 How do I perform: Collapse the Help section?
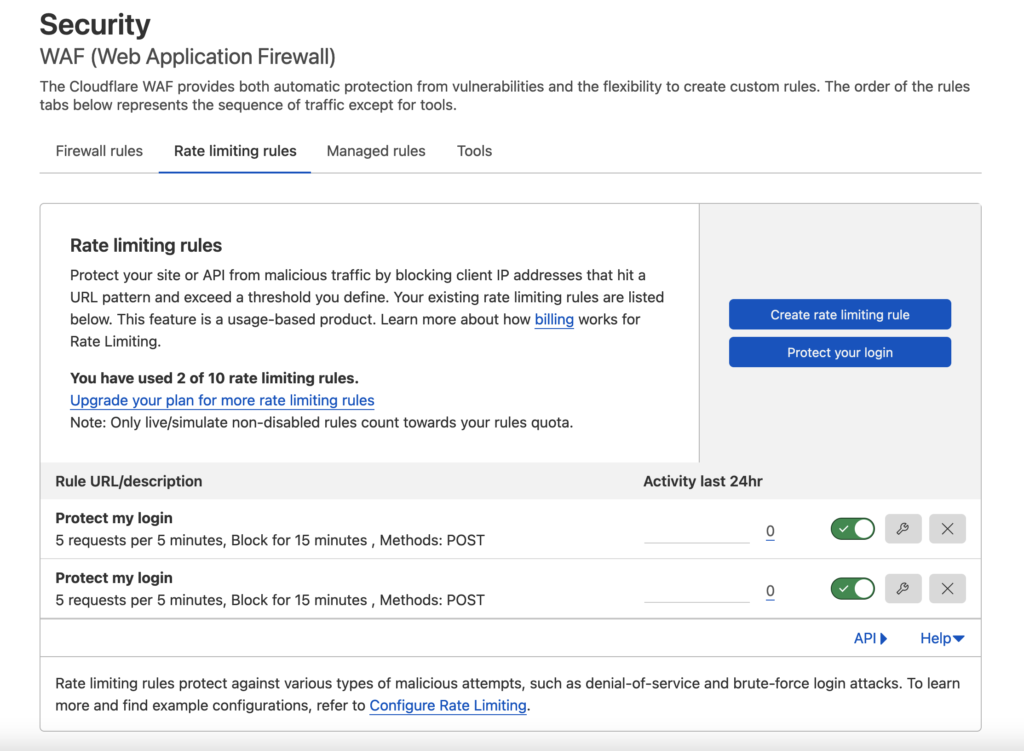point(942,638)
